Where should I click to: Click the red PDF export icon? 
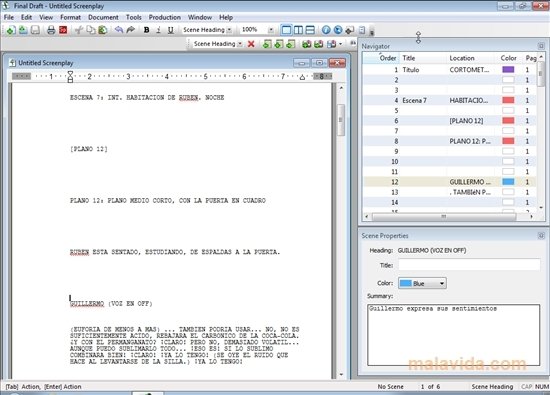tap(63, 30)
